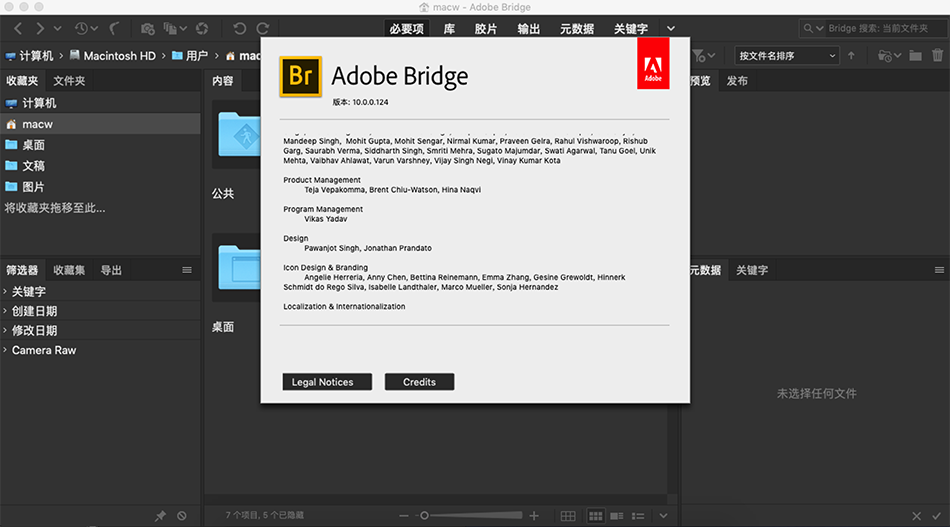Image resolution: width=950 pixels, height=527 pixels.
Task: Open the search magnifier options dropdown
Action: pos(813,28)
